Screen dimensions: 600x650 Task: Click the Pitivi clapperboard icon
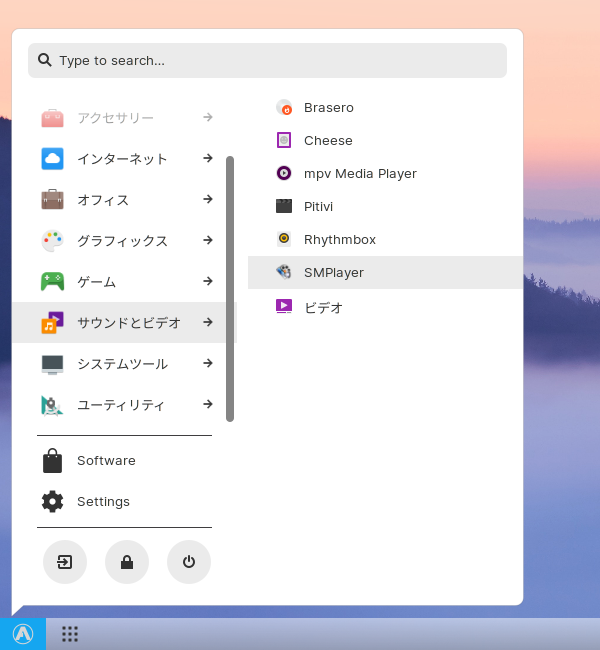point(284,206)
